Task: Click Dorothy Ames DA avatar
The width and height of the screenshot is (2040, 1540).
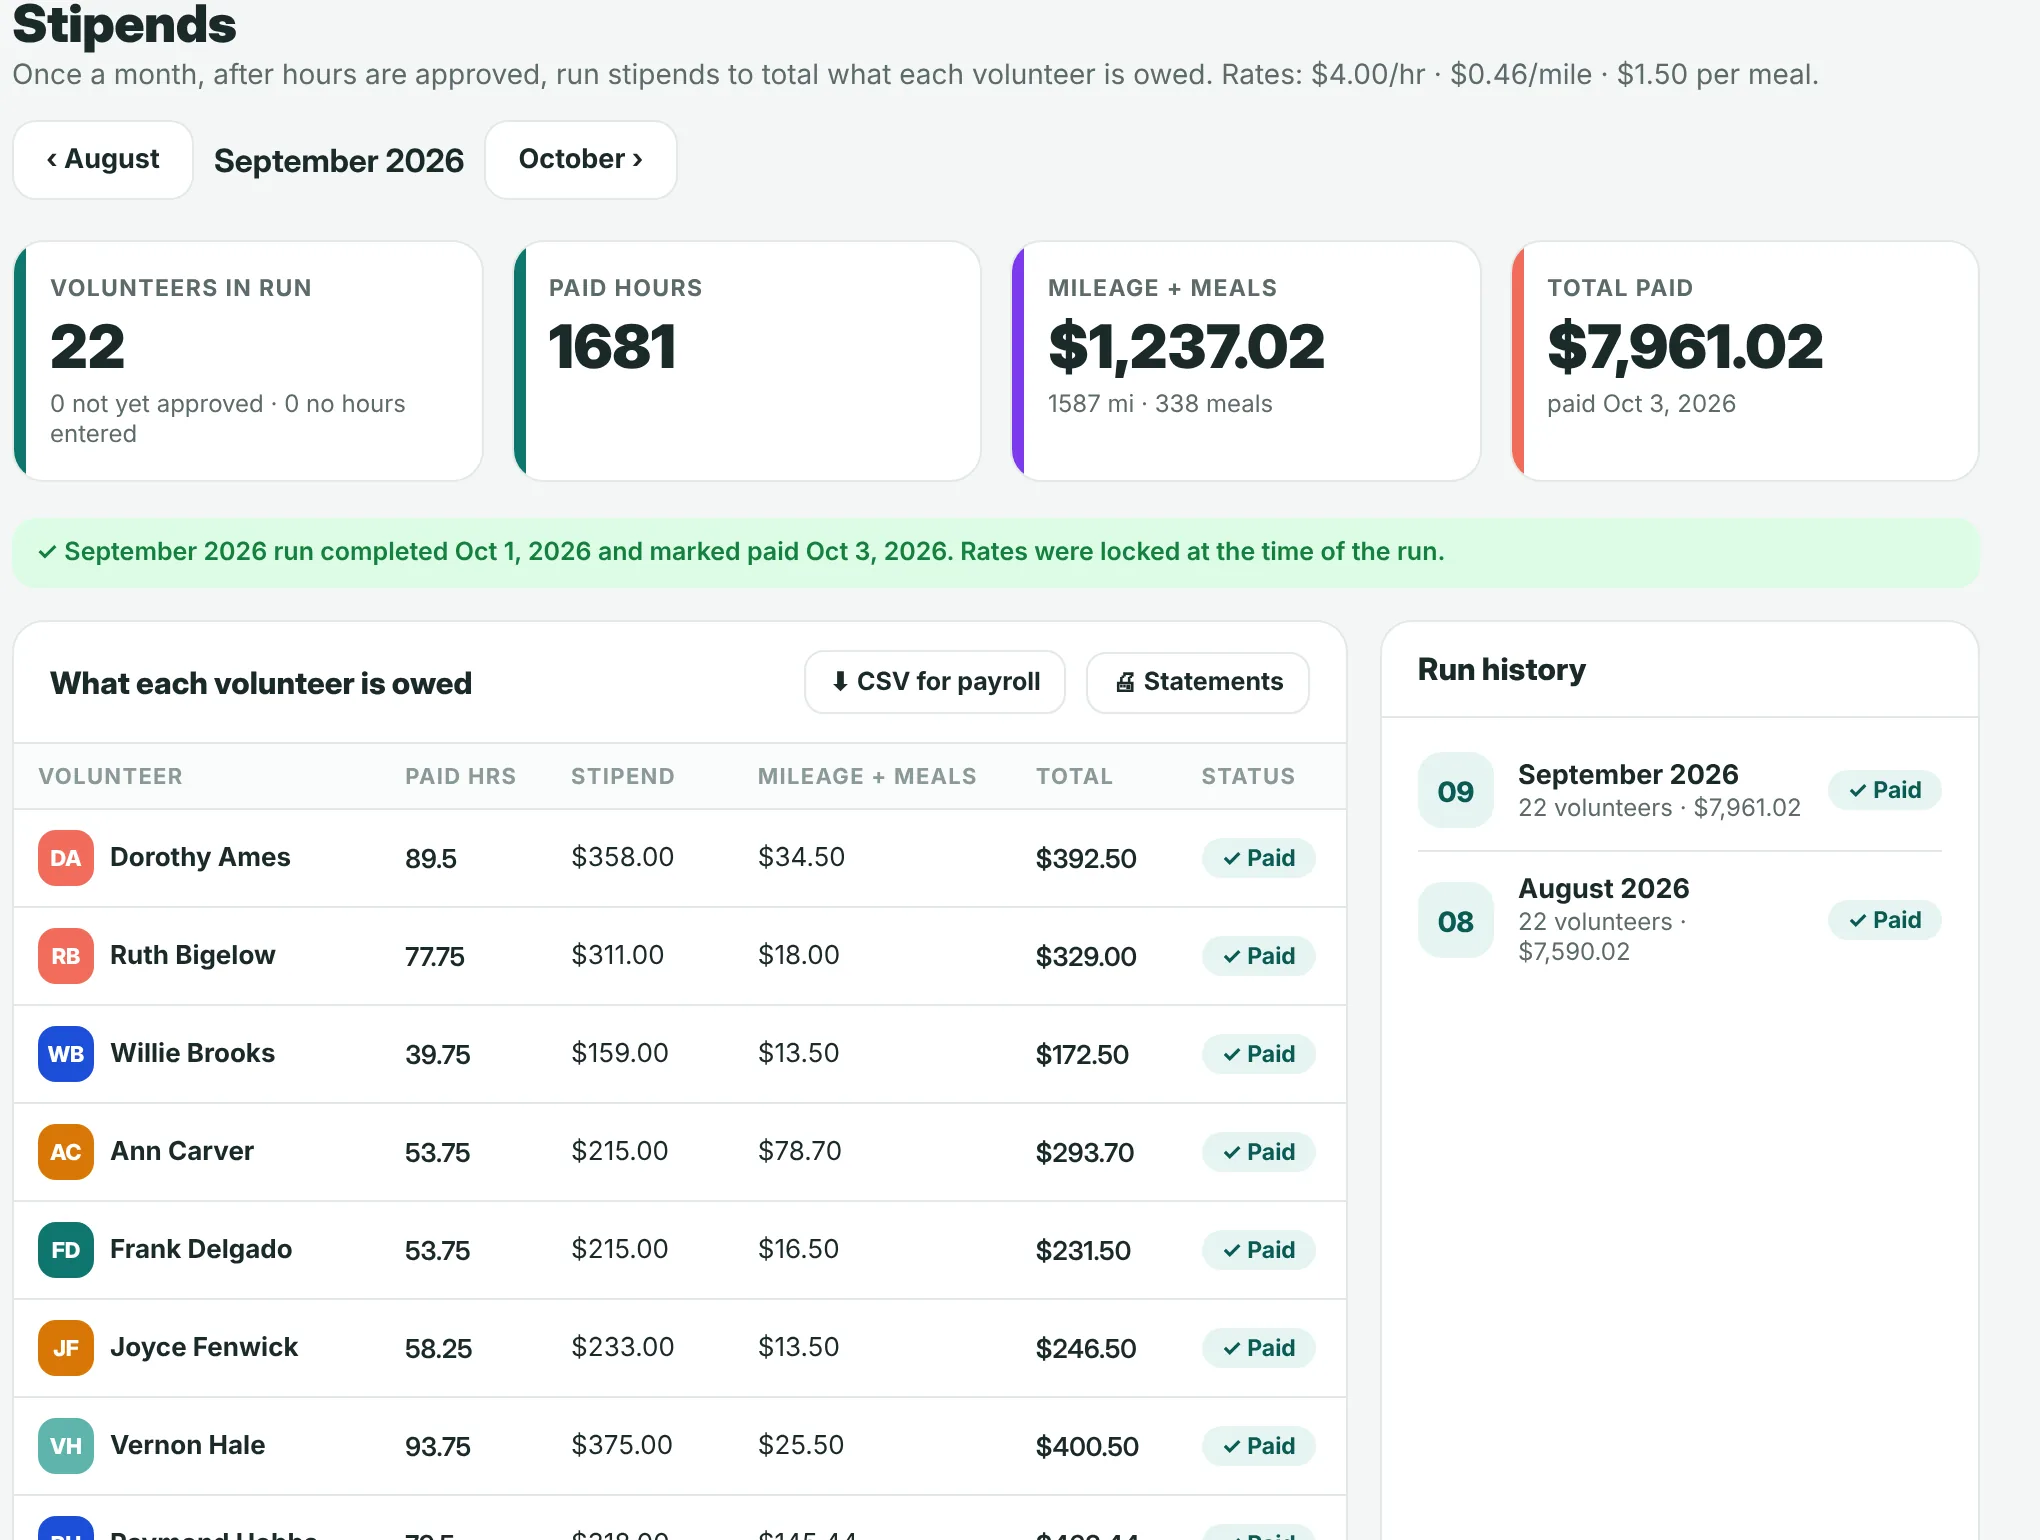Action: point(66,858)
